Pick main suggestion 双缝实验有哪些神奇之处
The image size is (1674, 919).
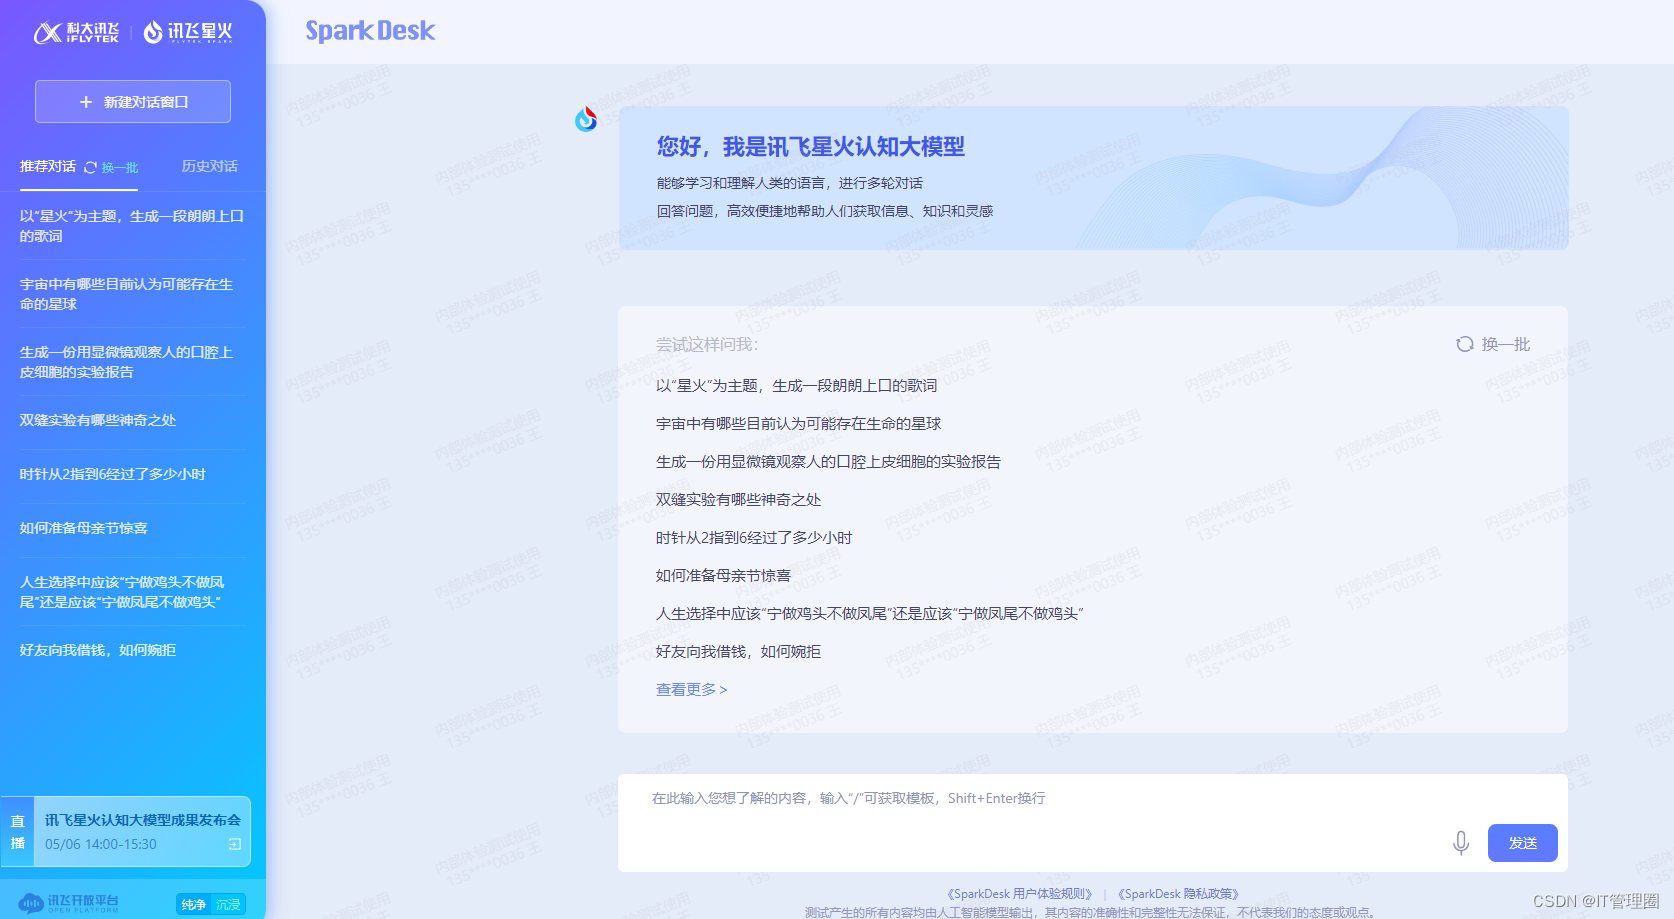738,500
